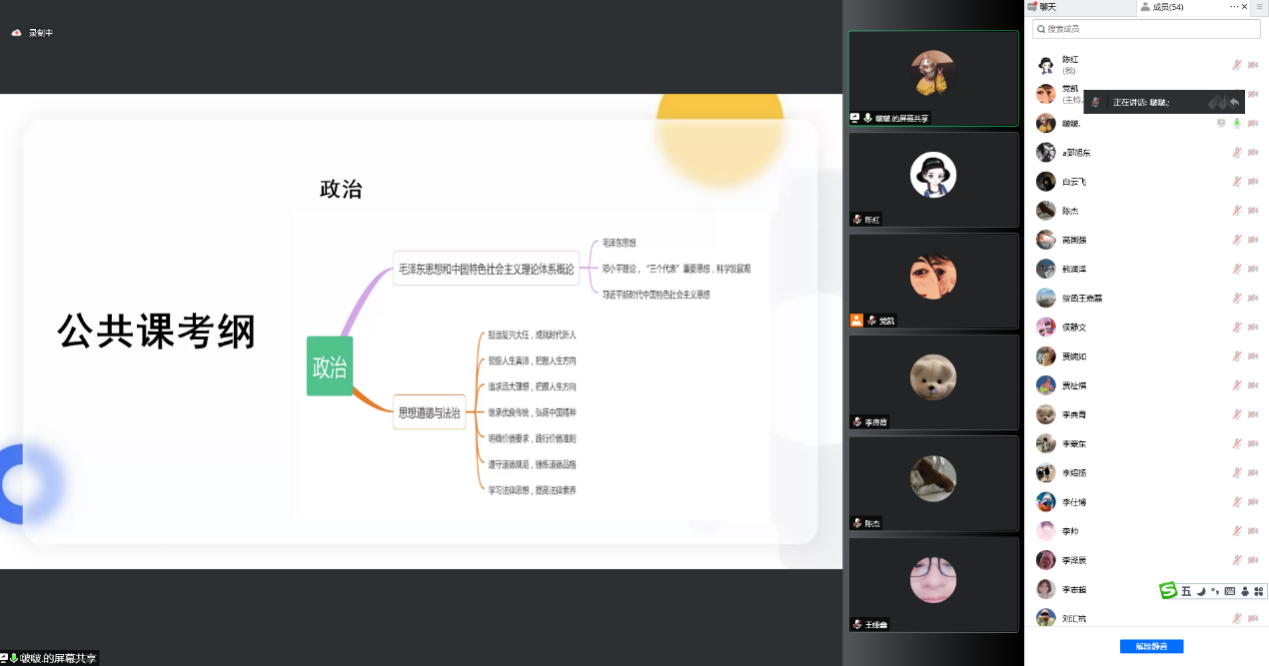
Task: Open the three-dots more options in the members panel
Action: [1235, 7]
